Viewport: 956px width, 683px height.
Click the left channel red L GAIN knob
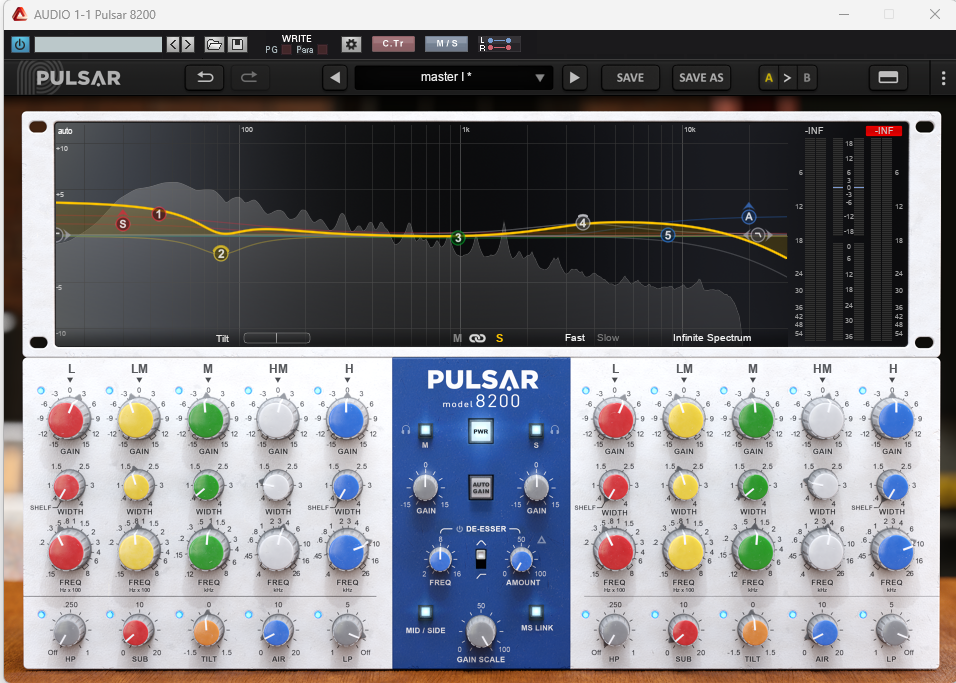[66, 420]
